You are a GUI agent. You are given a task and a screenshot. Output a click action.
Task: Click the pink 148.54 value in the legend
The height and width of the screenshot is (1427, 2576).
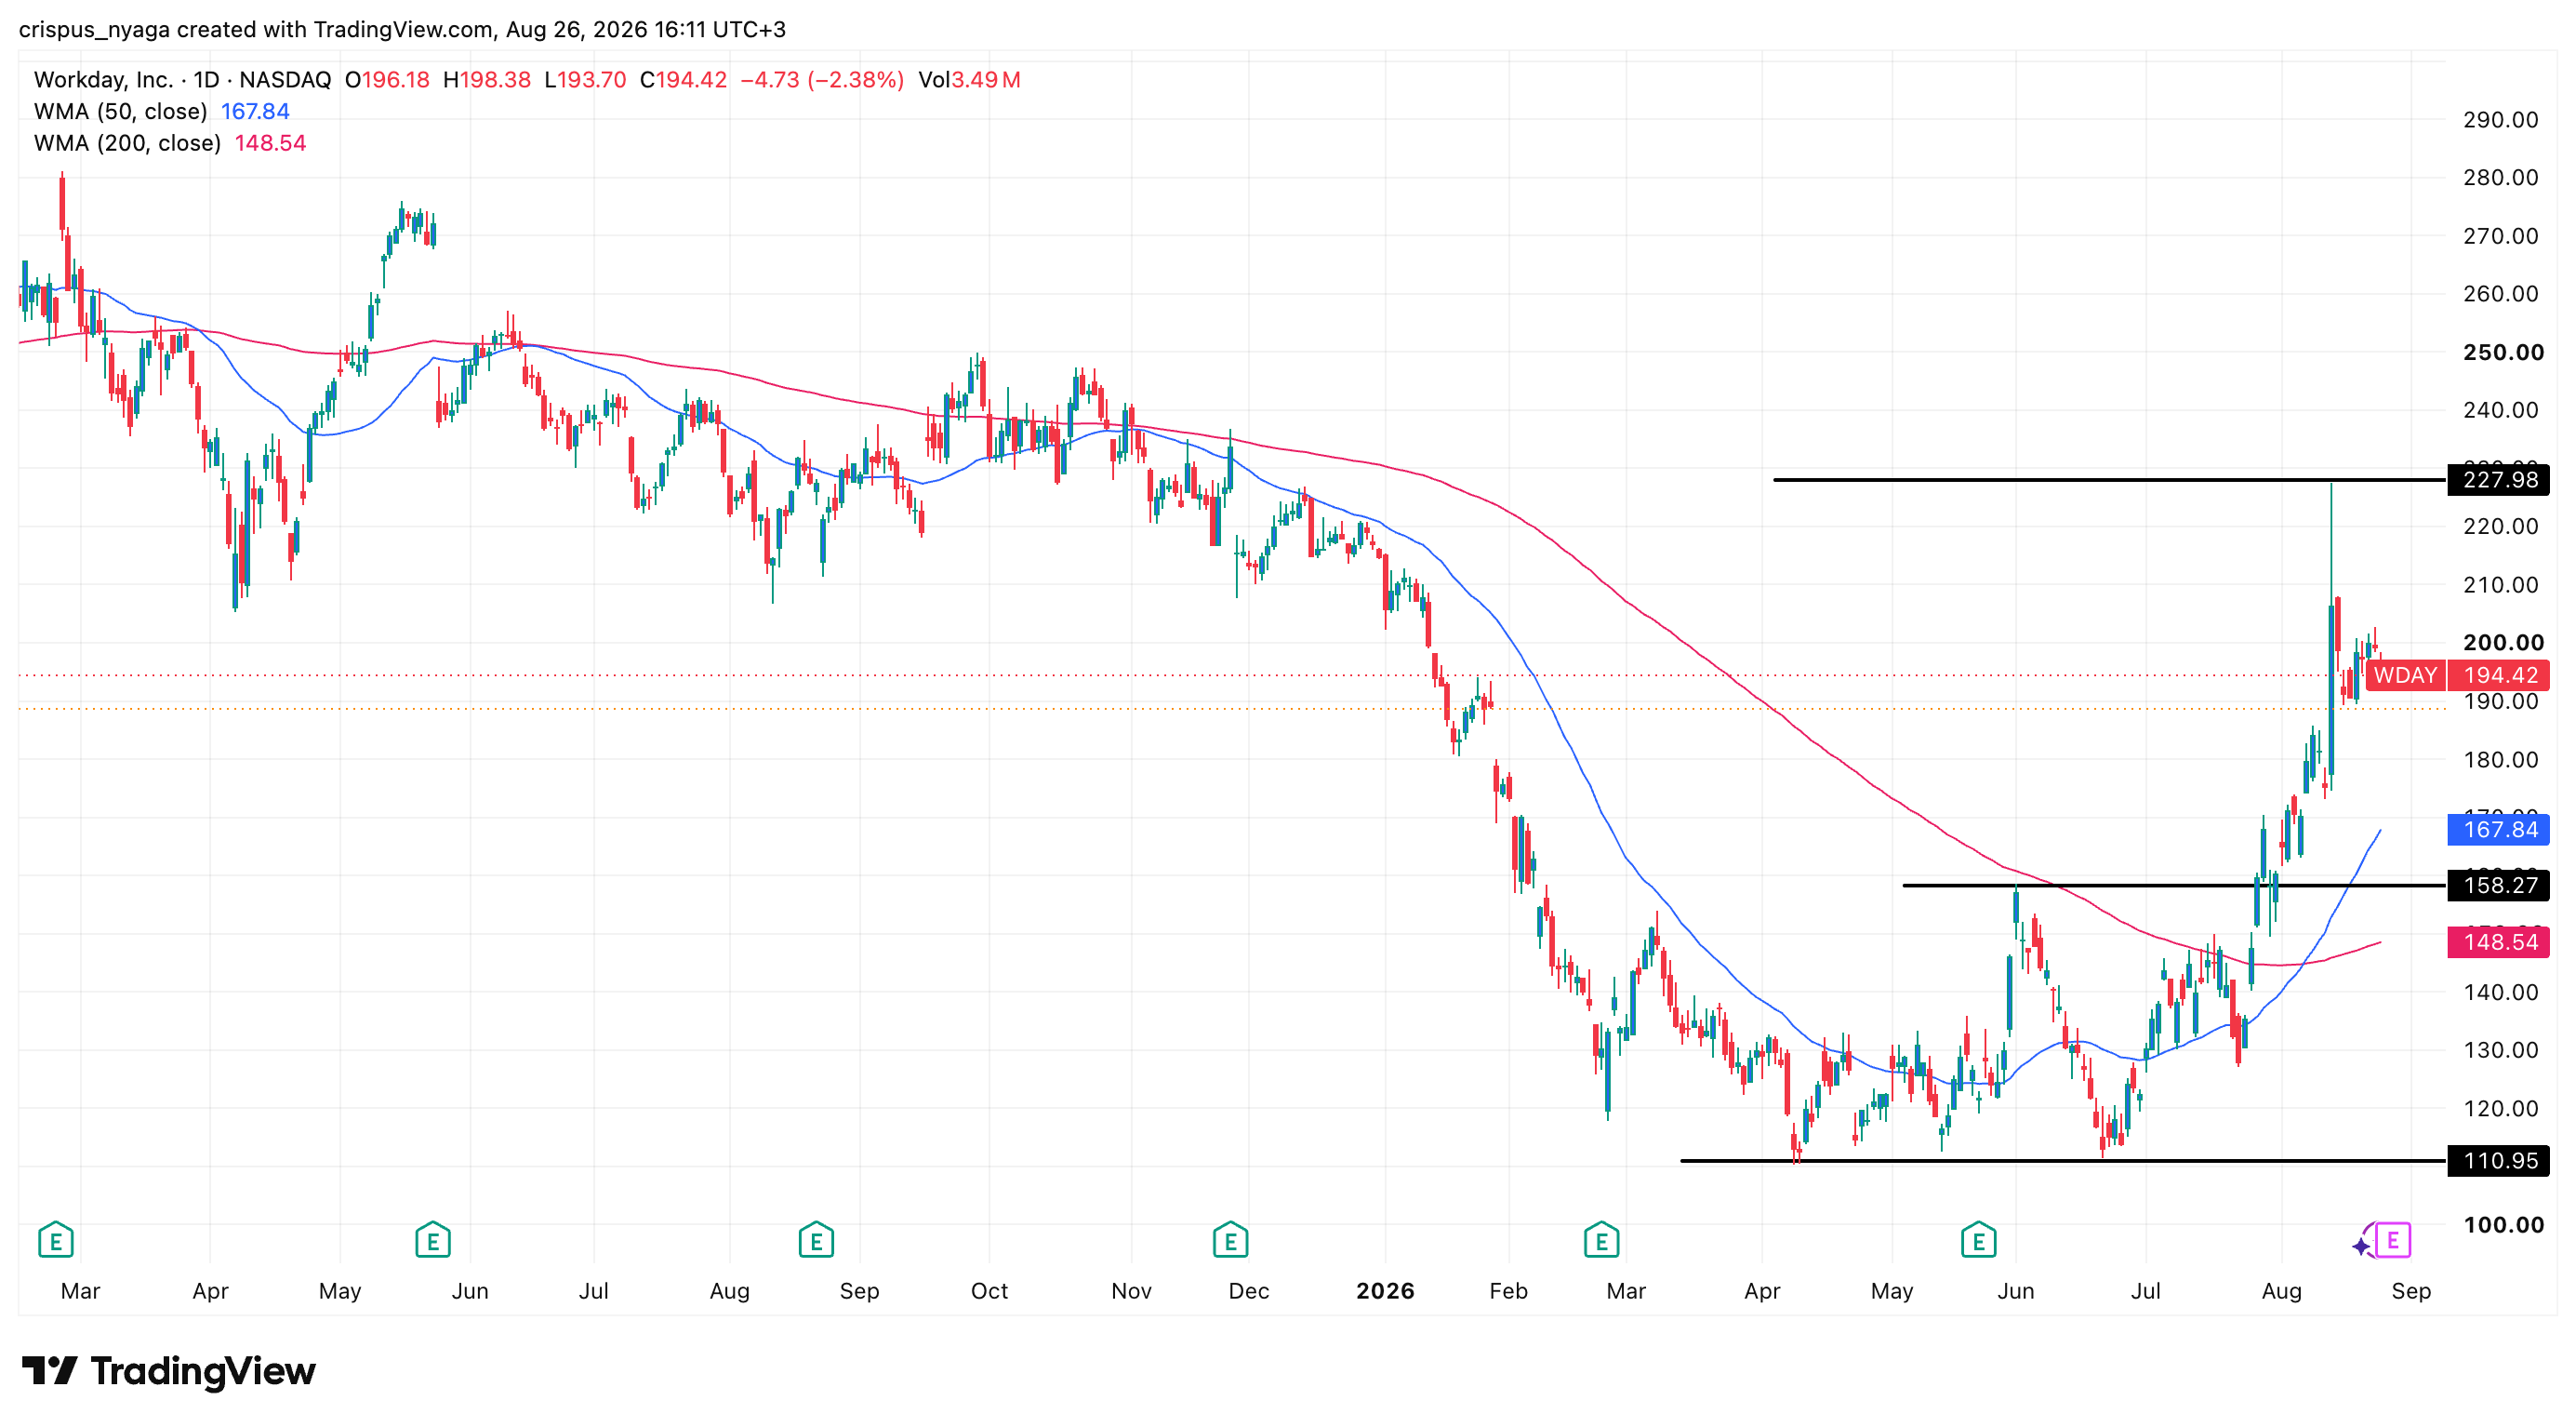(x=270, y=144)
